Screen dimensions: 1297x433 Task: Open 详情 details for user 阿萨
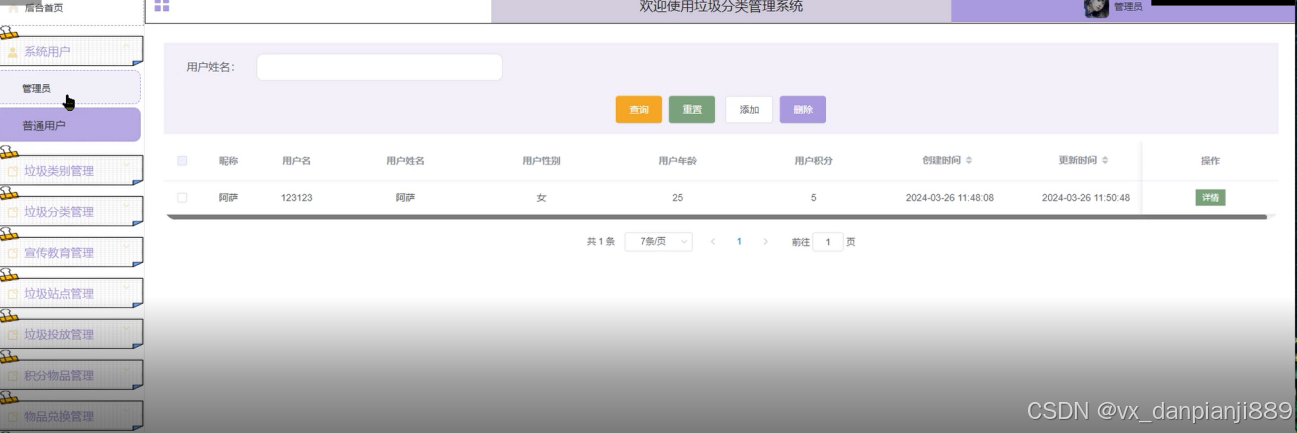click(1210, 198)
